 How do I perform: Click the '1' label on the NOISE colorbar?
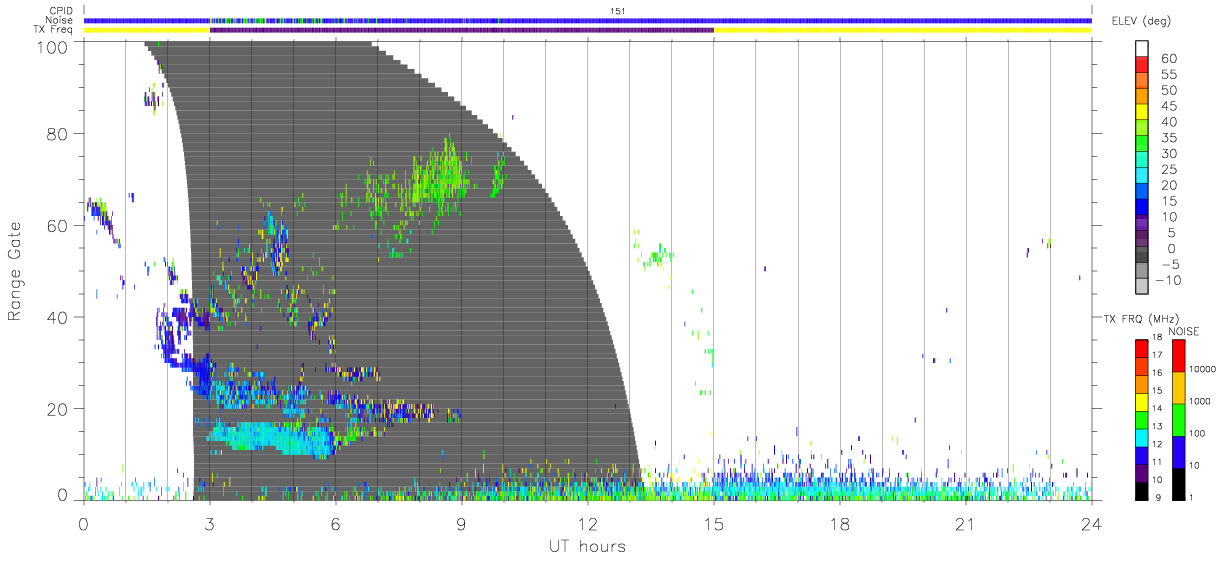tap(1189, 497)
